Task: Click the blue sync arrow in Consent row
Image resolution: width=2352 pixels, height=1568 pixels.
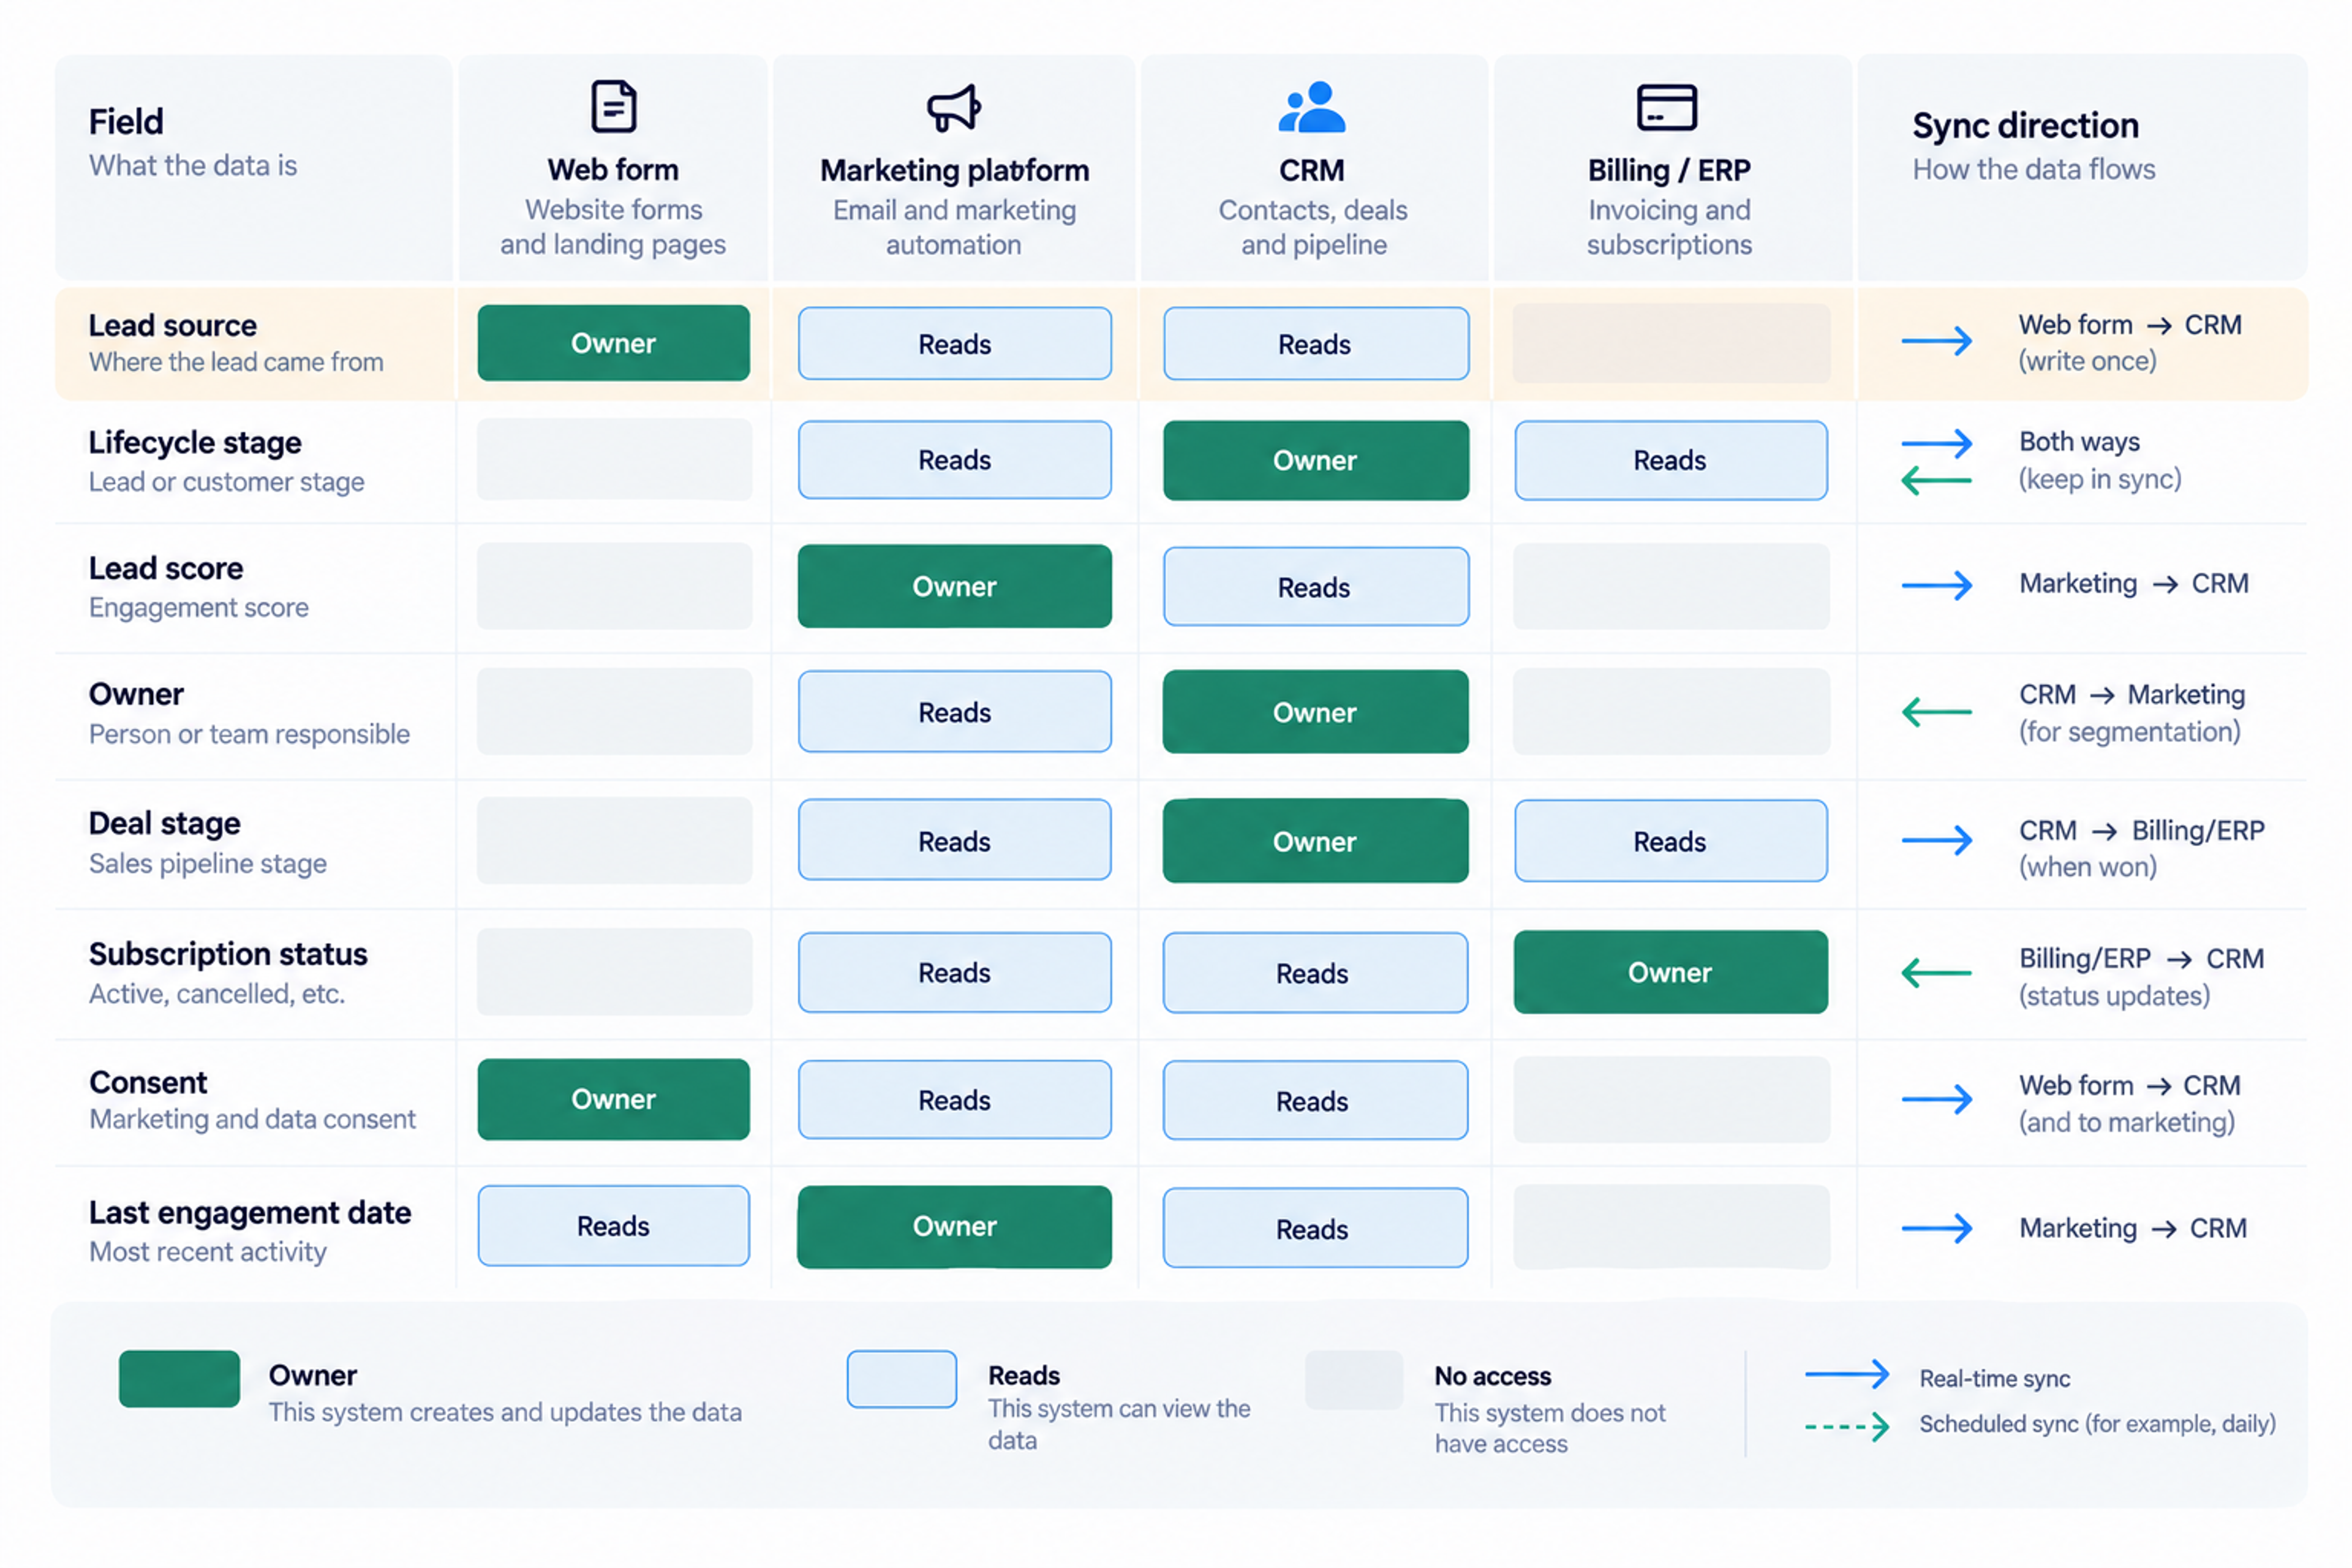Action: (1937, 1100)
